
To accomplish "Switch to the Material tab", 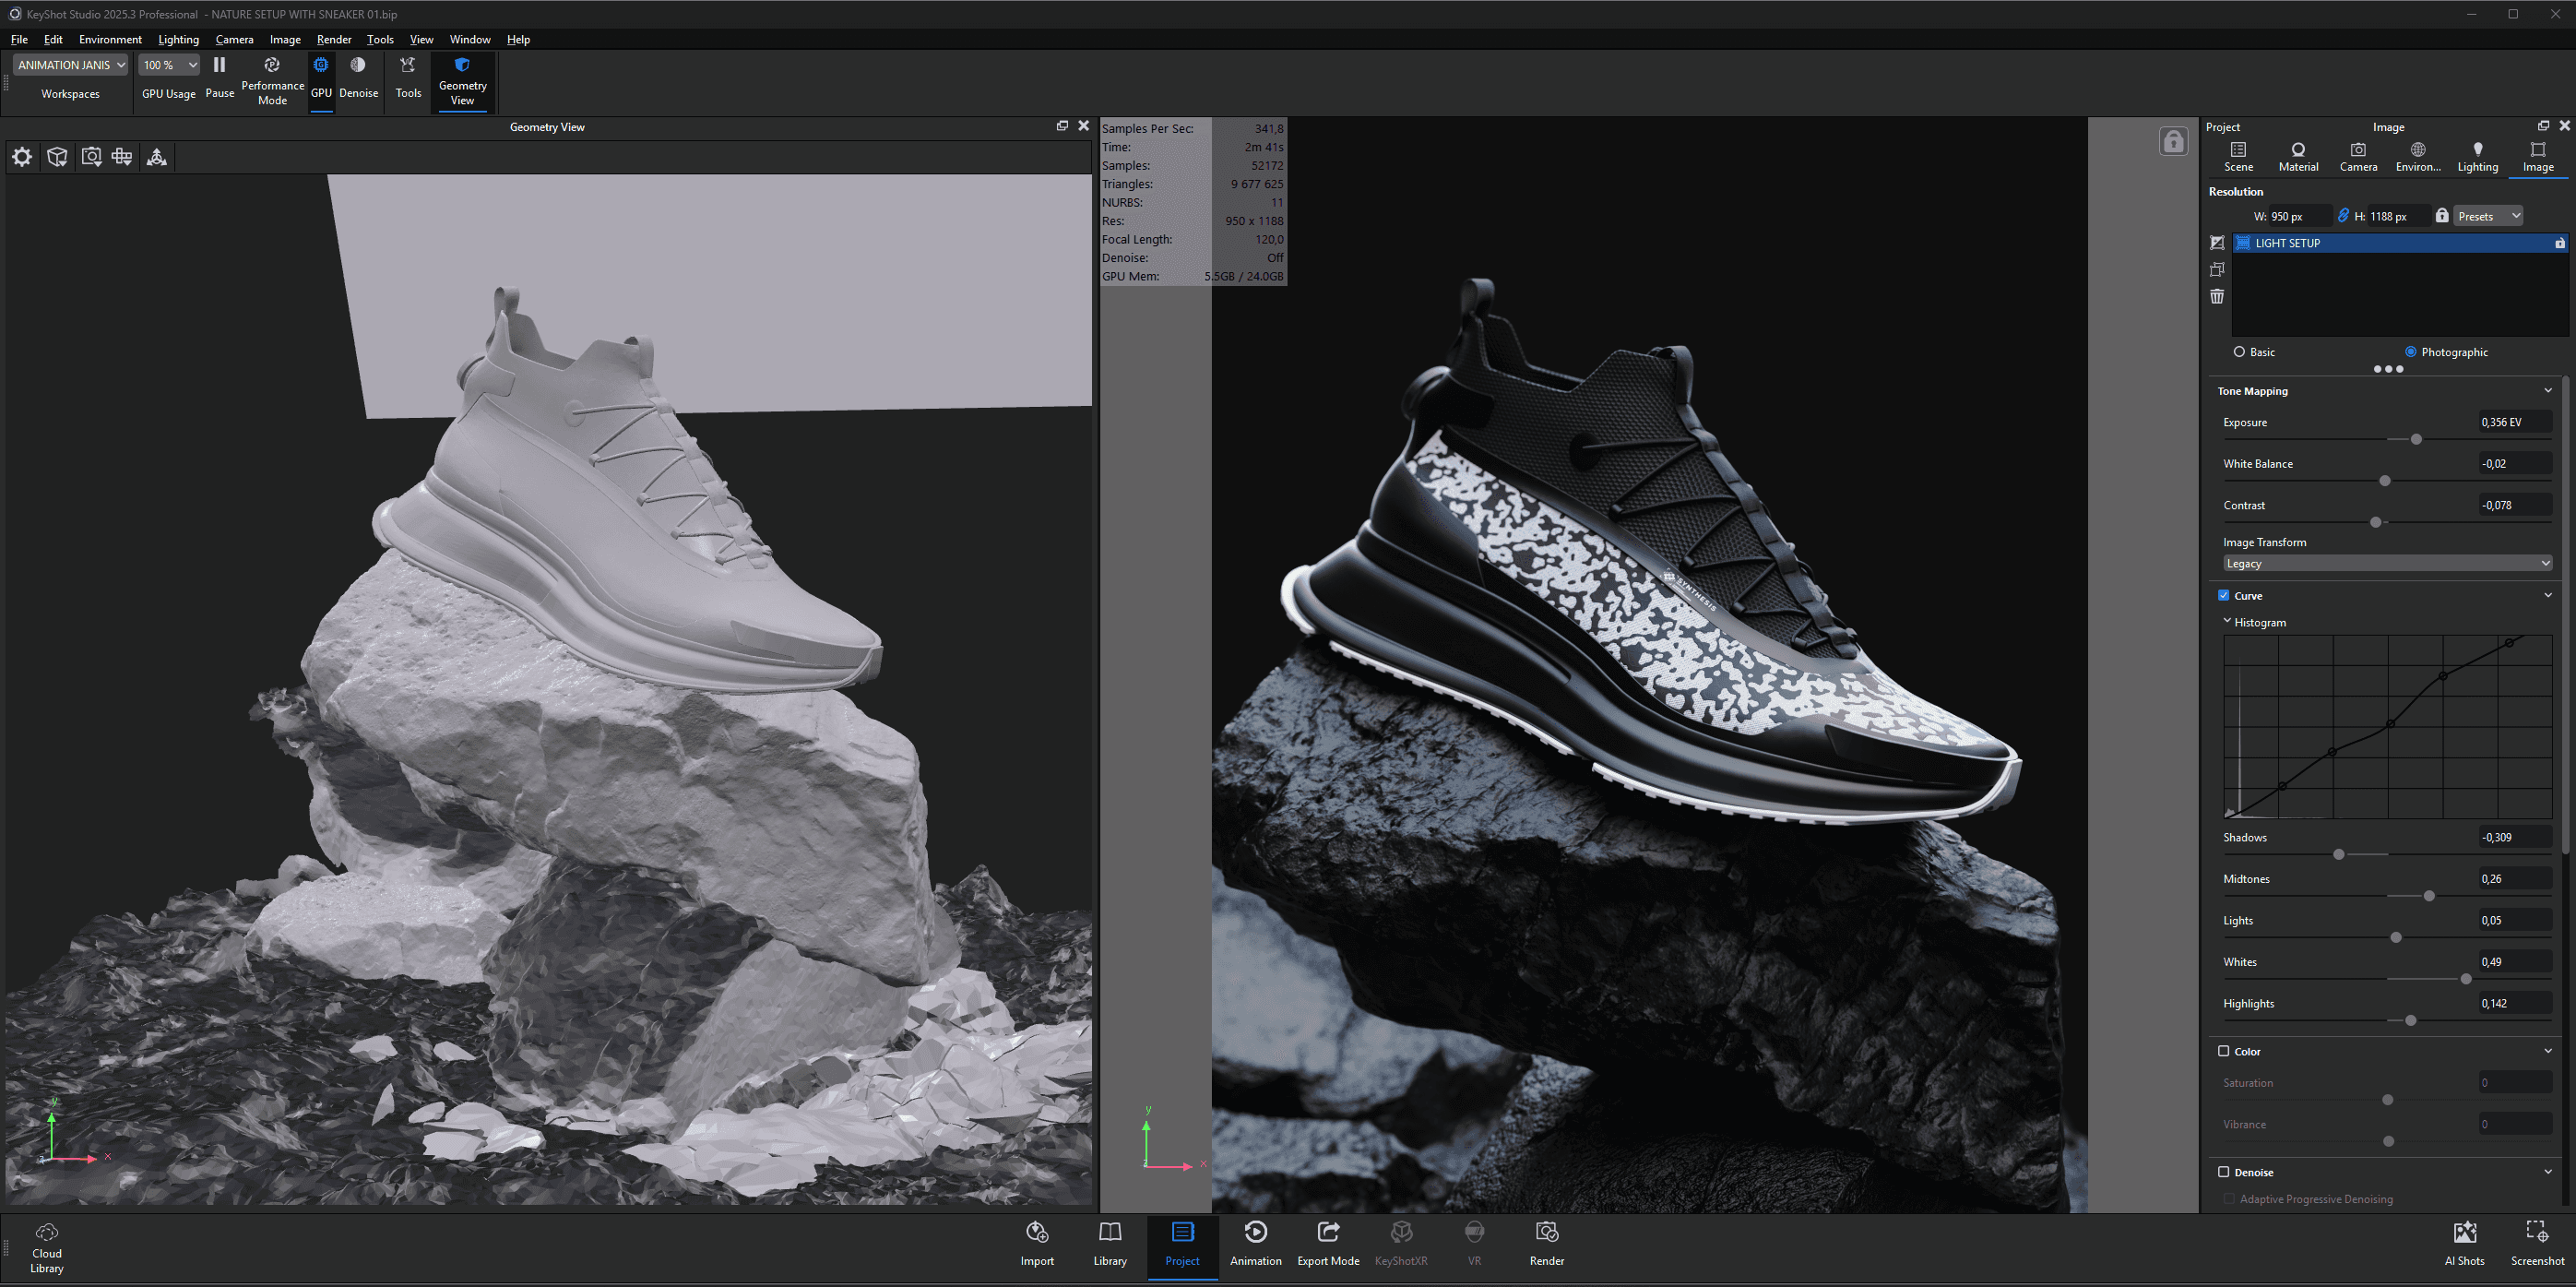I will click(x=2297, y=156).
